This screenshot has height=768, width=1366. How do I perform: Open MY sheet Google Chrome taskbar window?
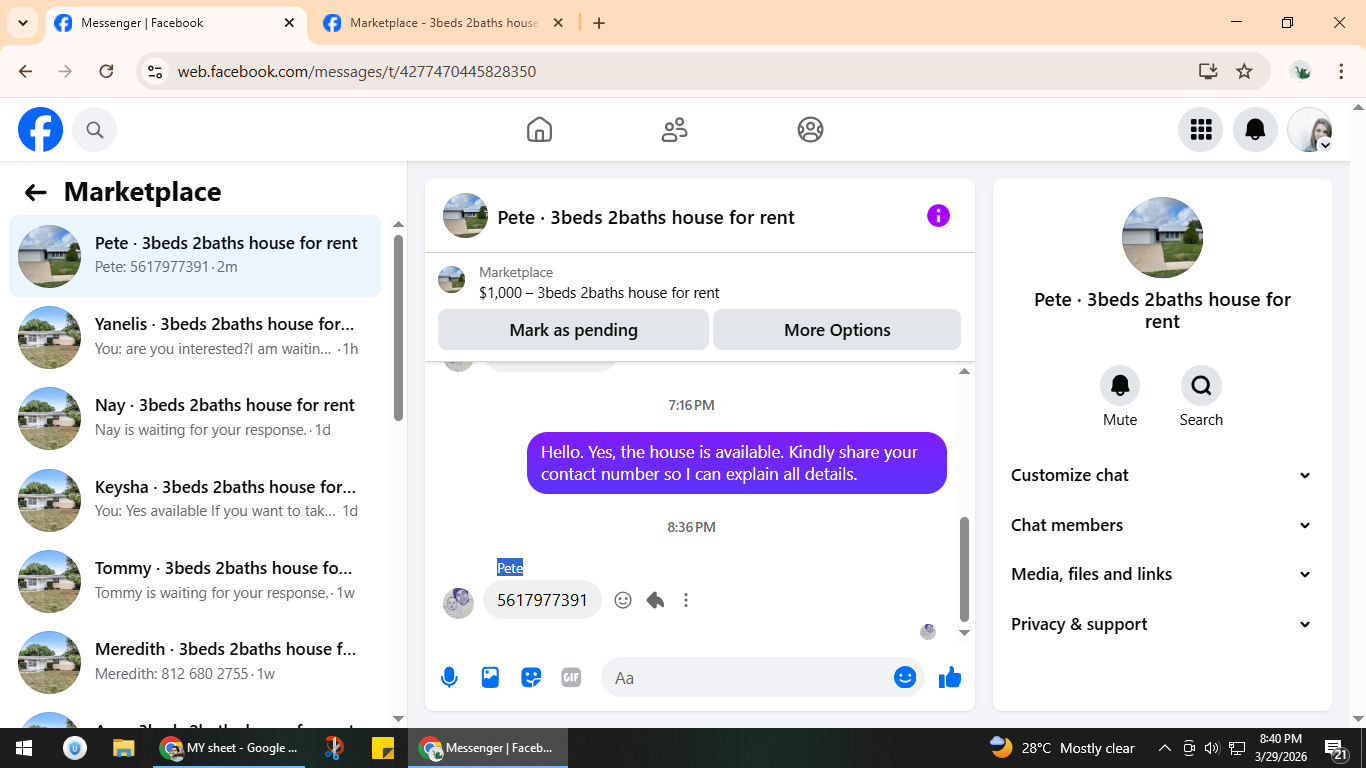231,748
